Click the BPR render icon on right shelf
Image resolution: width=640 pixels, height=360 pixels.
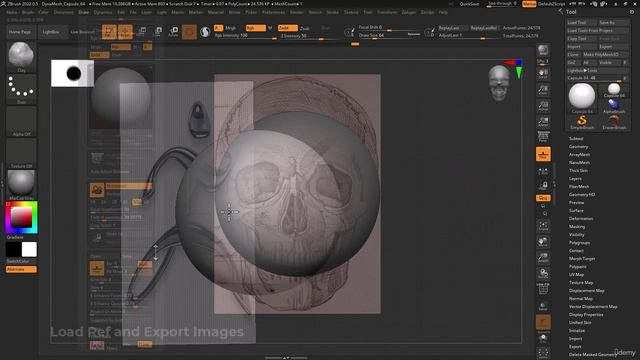pos(543,51)
